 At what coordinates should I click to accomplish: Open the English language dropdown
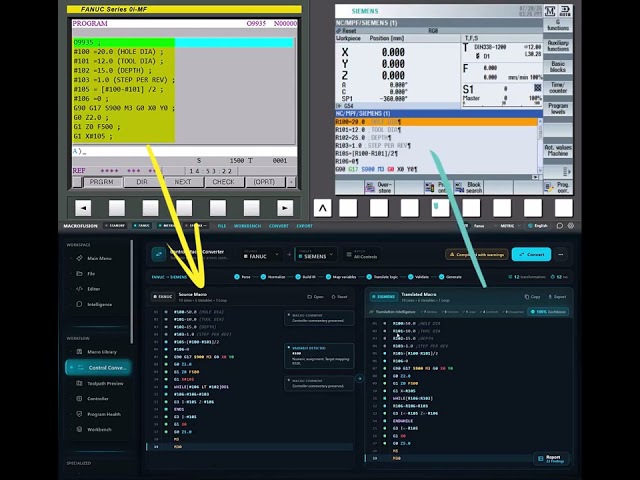pyautogui.click(x=538, y=226)
